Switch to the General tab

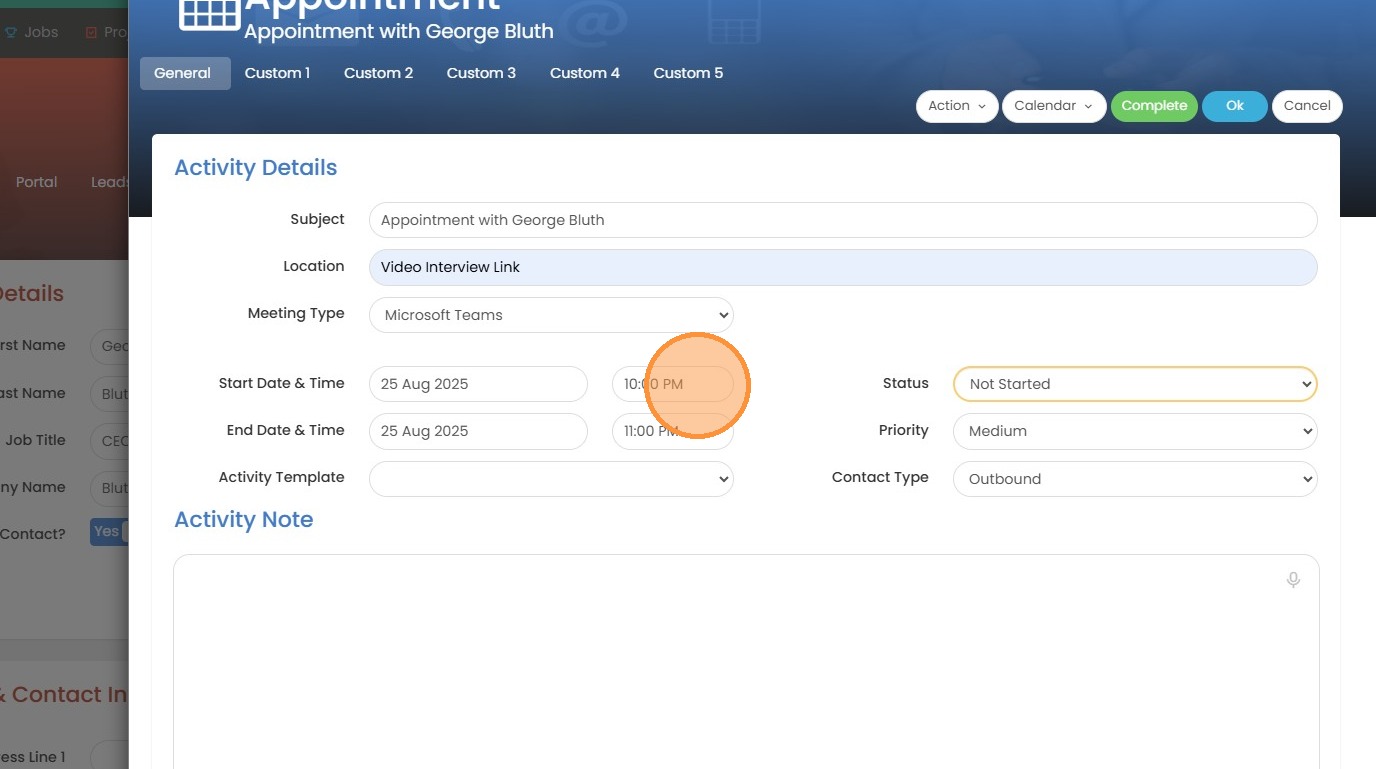pos(183,73)
